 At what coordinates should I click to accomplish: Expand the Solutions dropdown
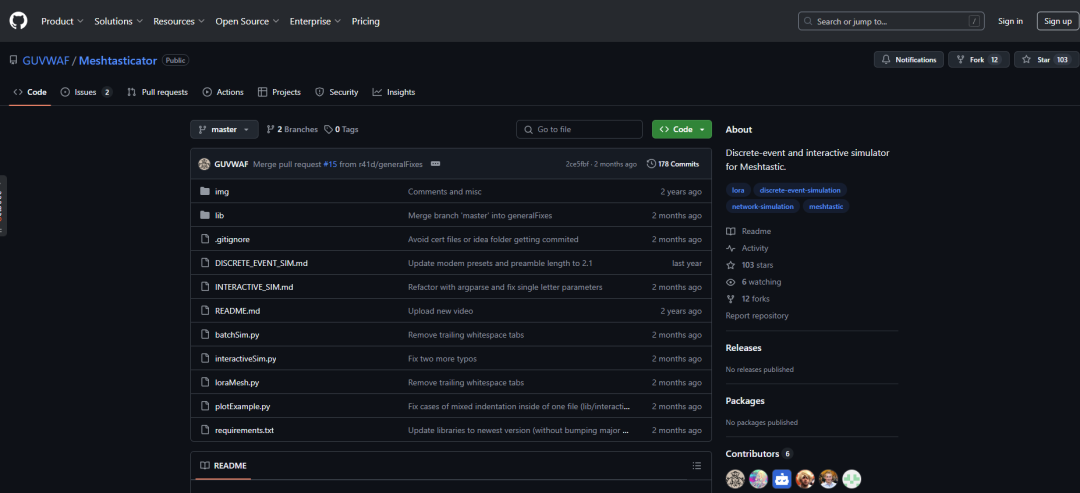tap(118, 21)
